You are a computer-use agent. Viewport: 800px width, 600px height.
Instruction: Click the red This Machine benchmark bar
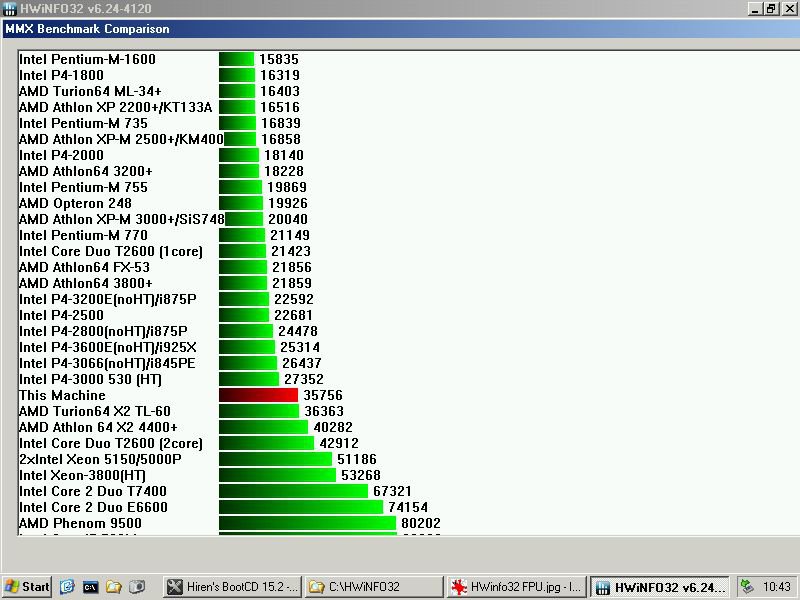[258, 395]
